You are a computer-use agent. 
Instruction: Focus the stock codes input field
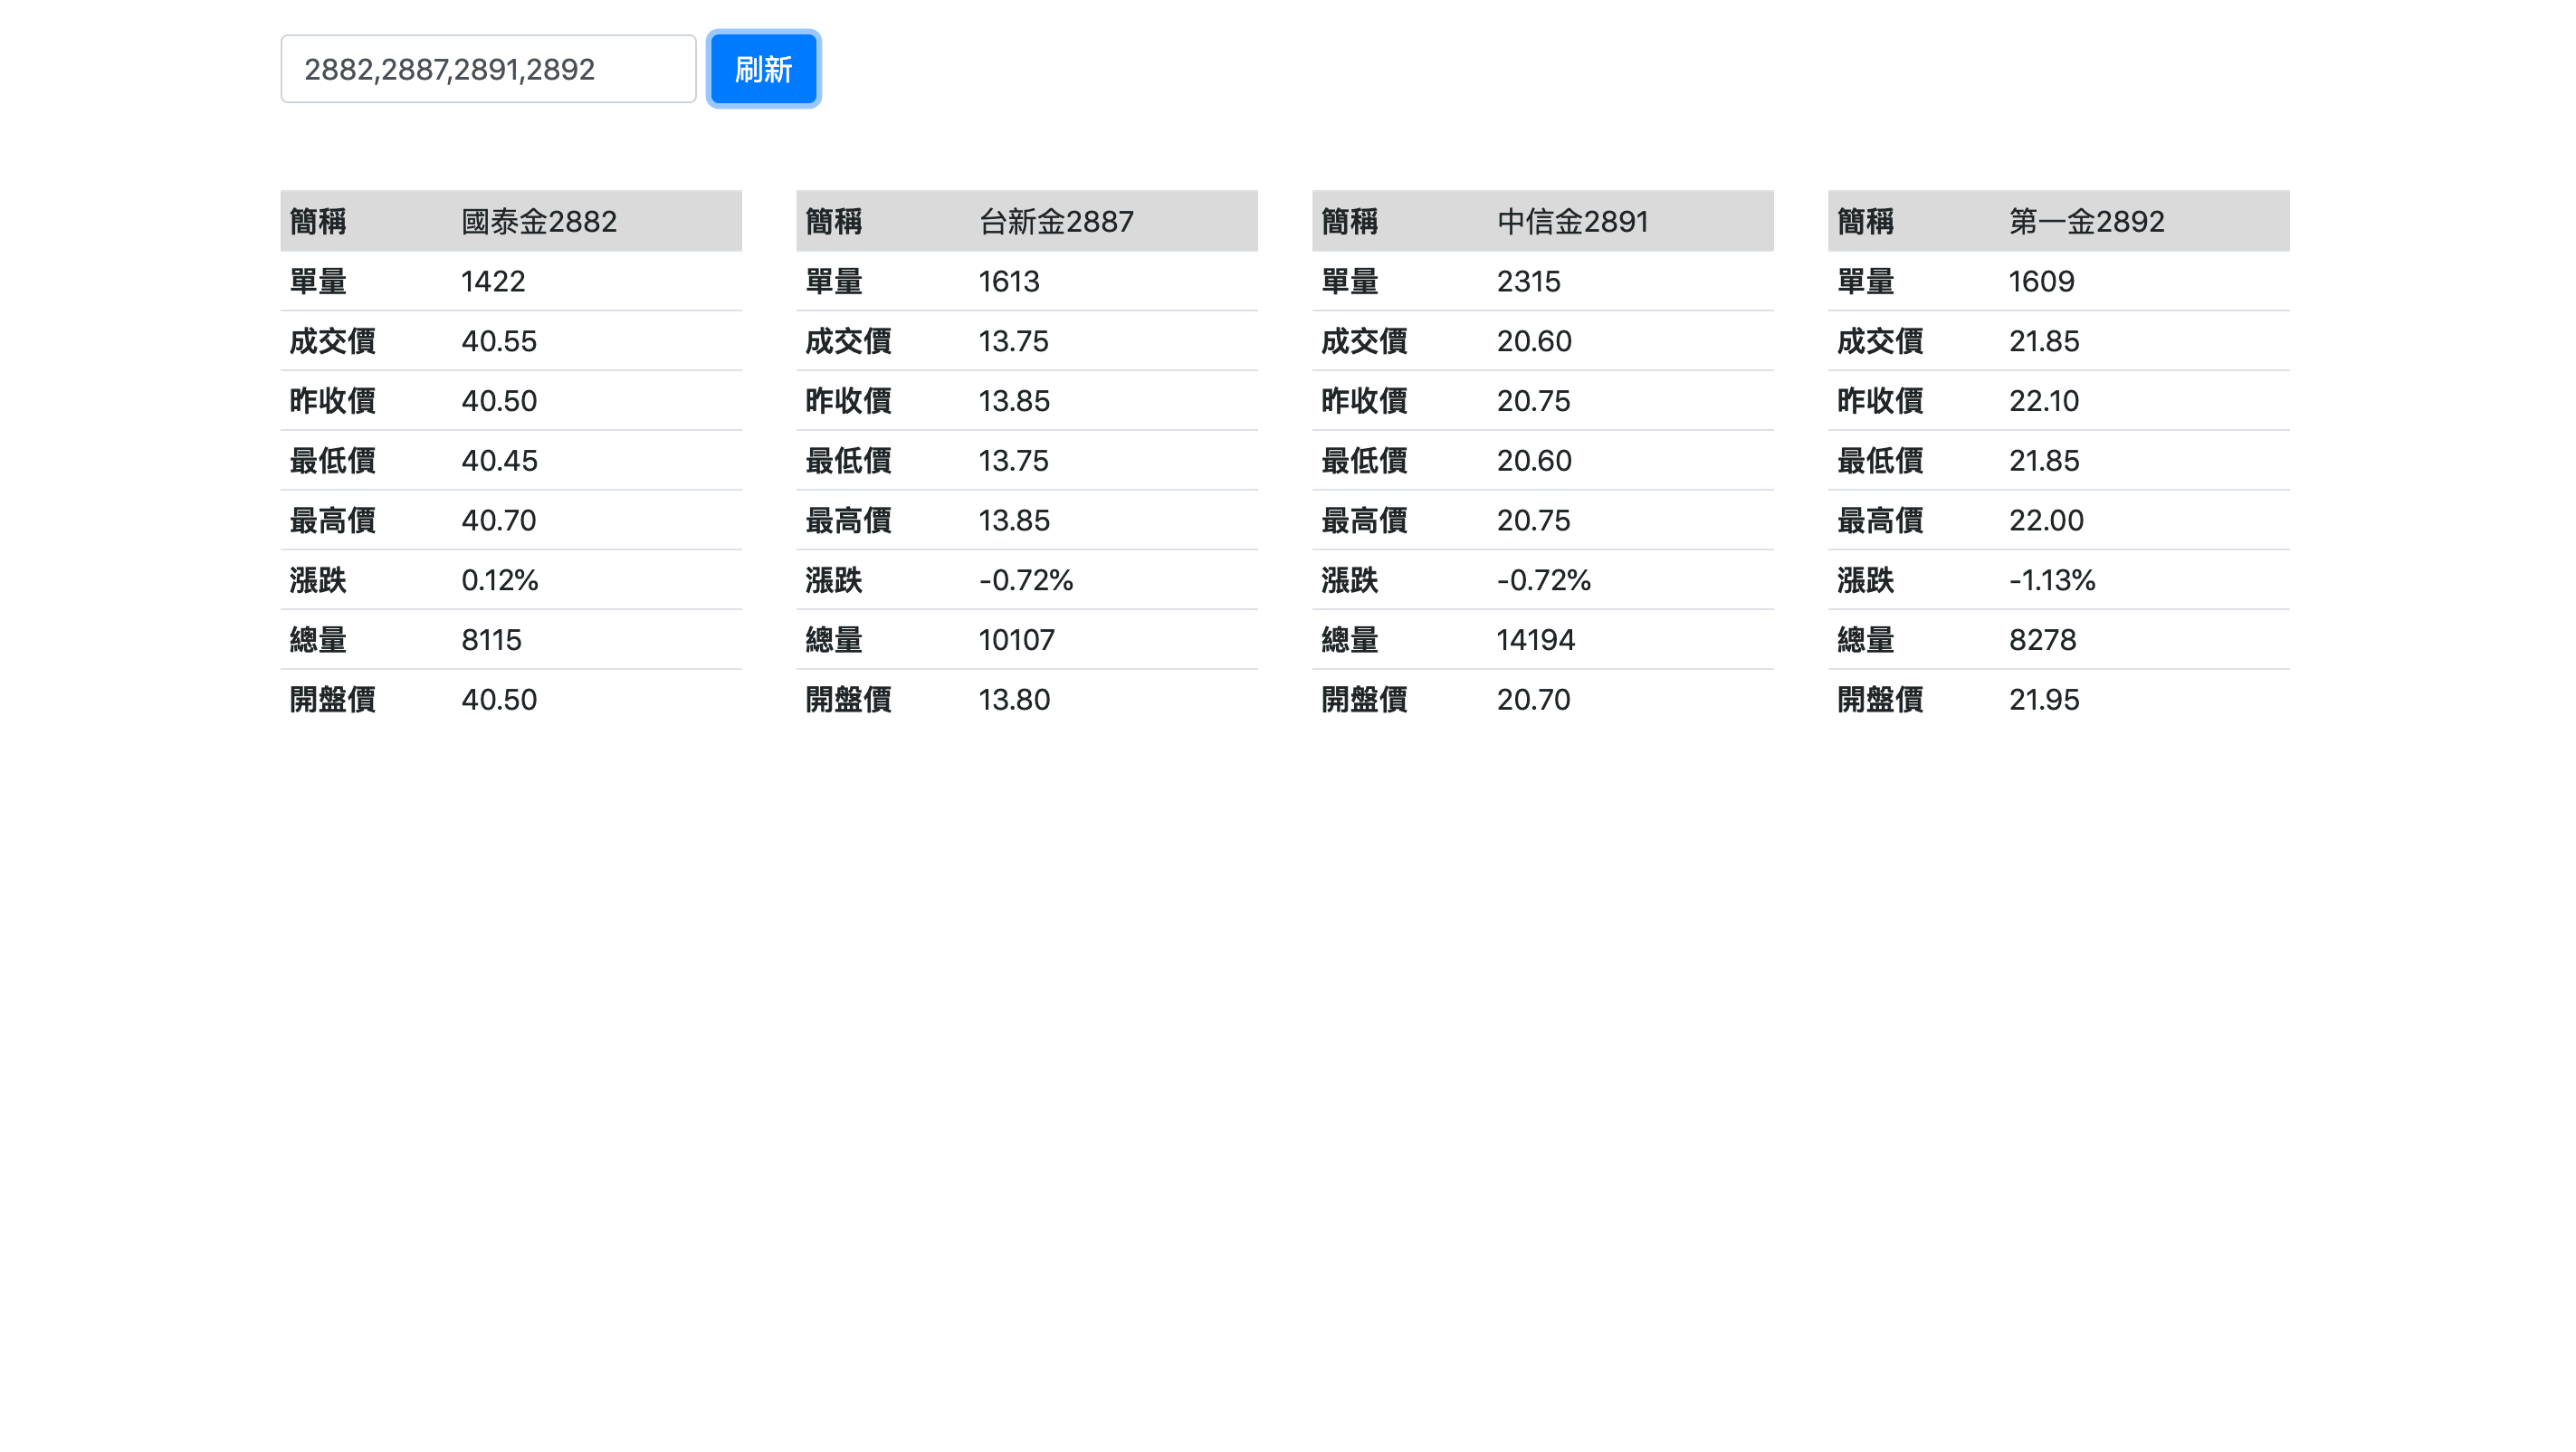(488, 69)
